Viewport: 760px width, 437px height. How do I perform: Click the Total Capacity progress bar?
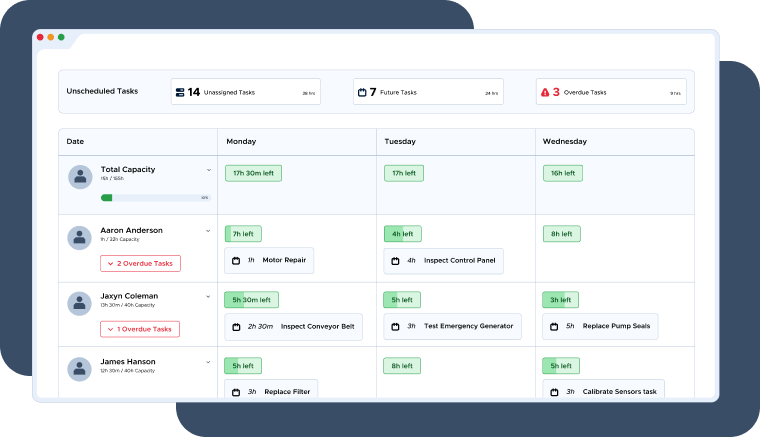[155, 198]
